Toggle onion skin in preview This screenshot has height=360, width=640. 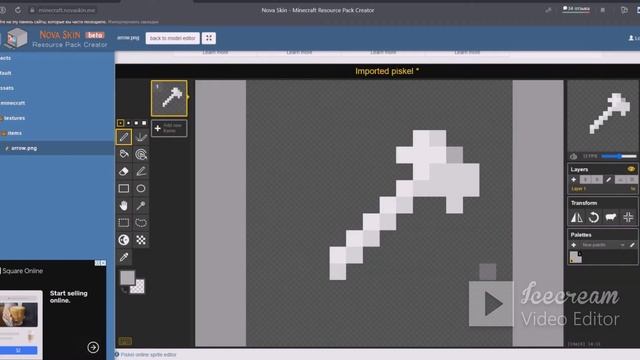pos(573,156)
